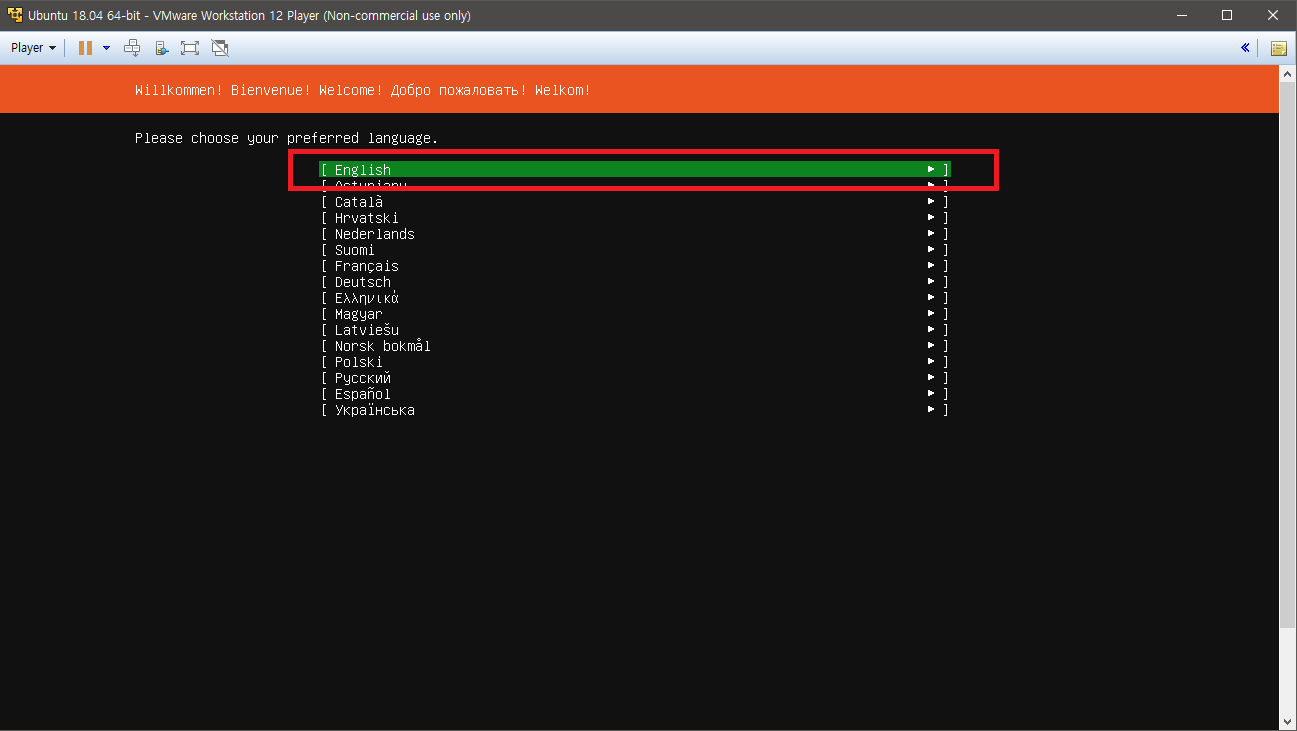This screenshot has height=731, width=1297.
Task: Minimize the VMware Player window
Action: pos(1181,15)
